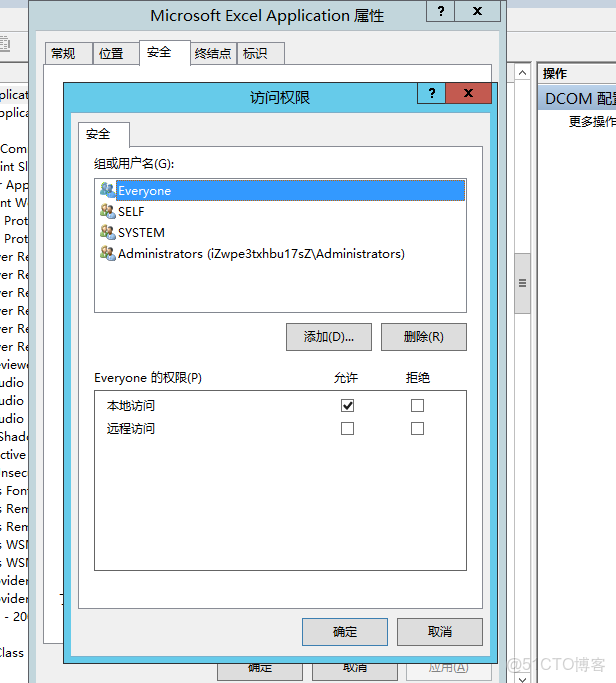Close the Microsoft Excel Application 属性 window

click(x=477, y=11)
